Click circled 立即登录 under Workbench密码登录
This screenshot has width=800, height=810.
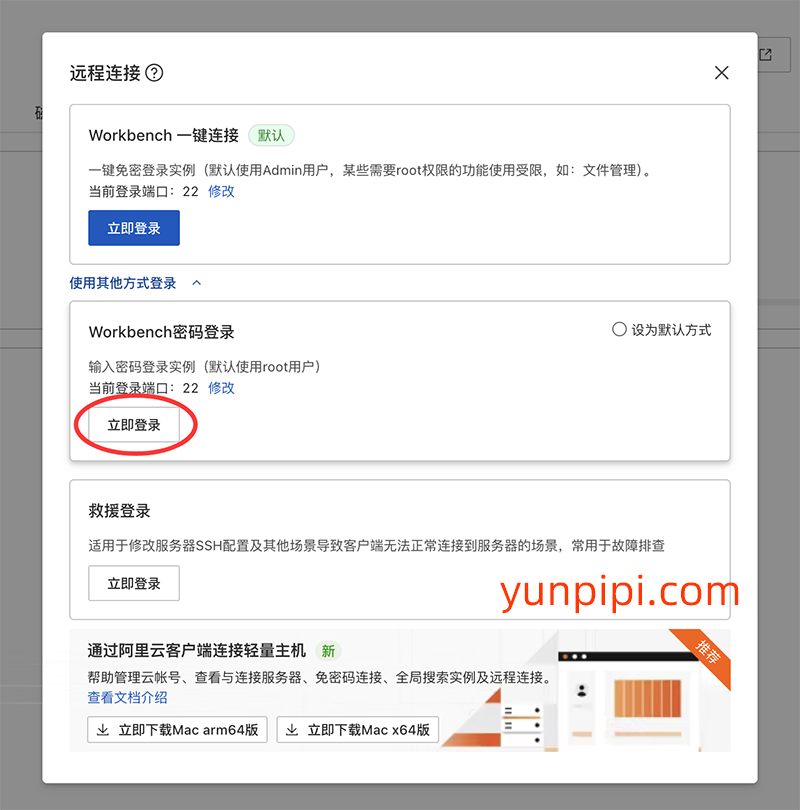pos(133,424)
